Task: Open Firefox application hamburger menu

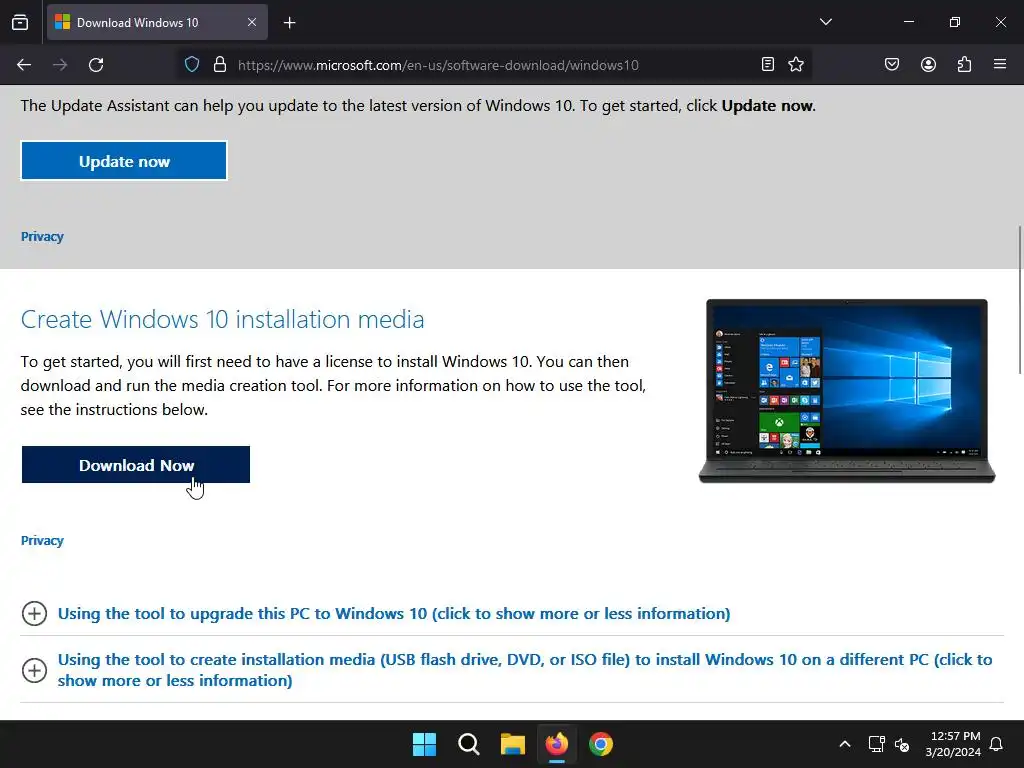Action: (x=1000, y=64)
